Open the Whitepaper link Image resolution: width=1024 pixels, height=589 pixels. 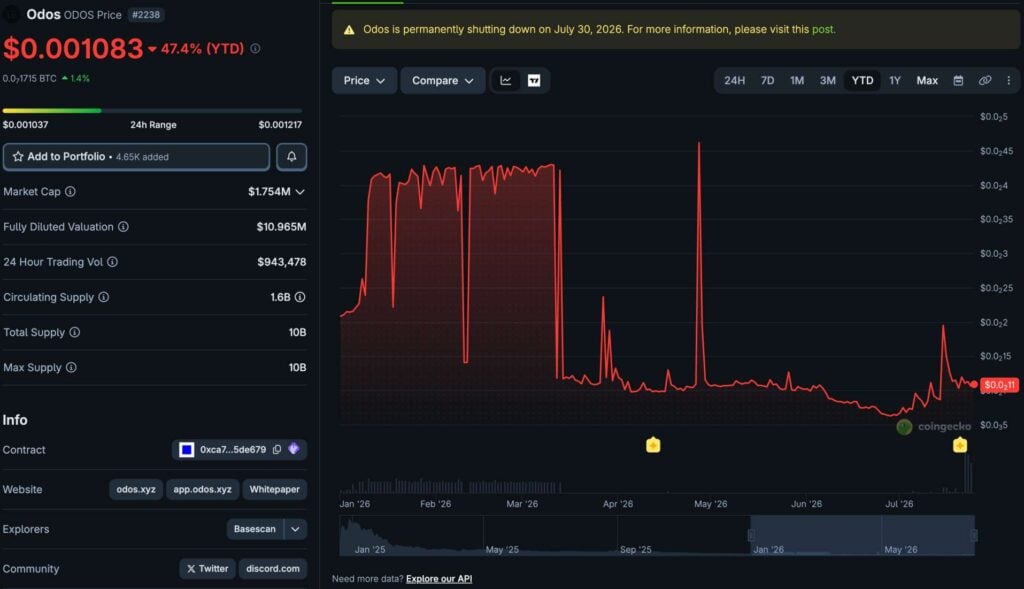[274, 489]
